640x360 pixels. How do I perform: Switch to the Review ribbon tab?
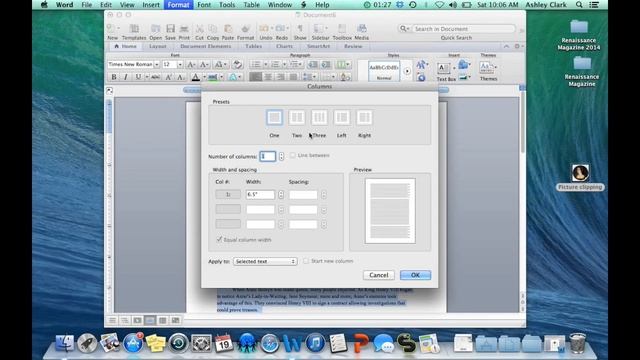[x=353, y=46]
